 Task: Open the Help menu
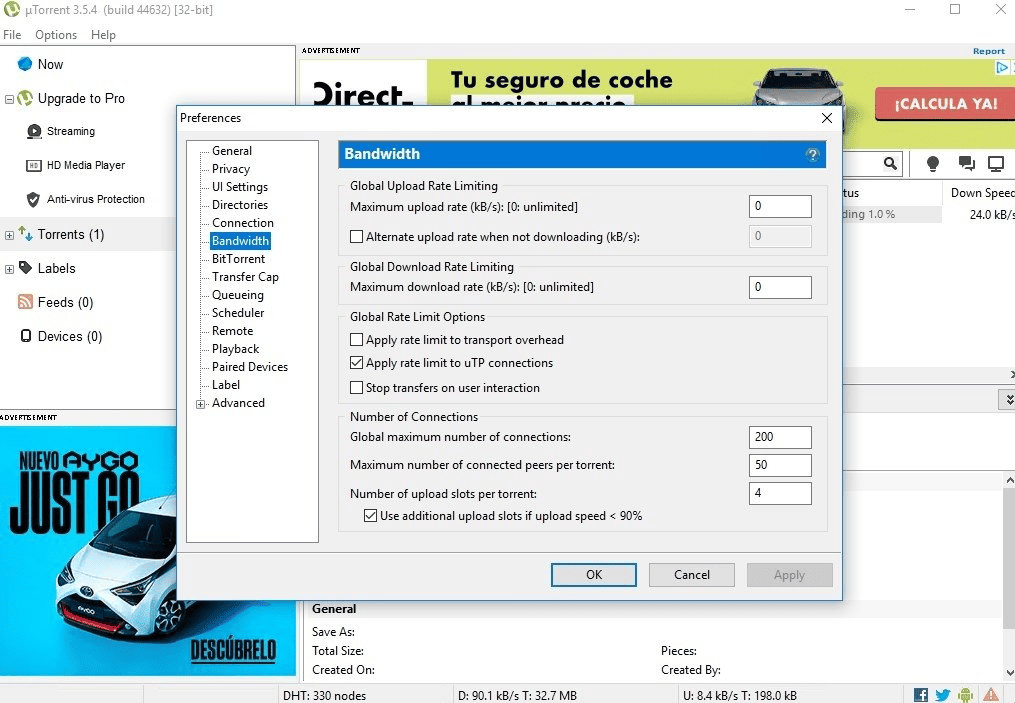point(103,35)
